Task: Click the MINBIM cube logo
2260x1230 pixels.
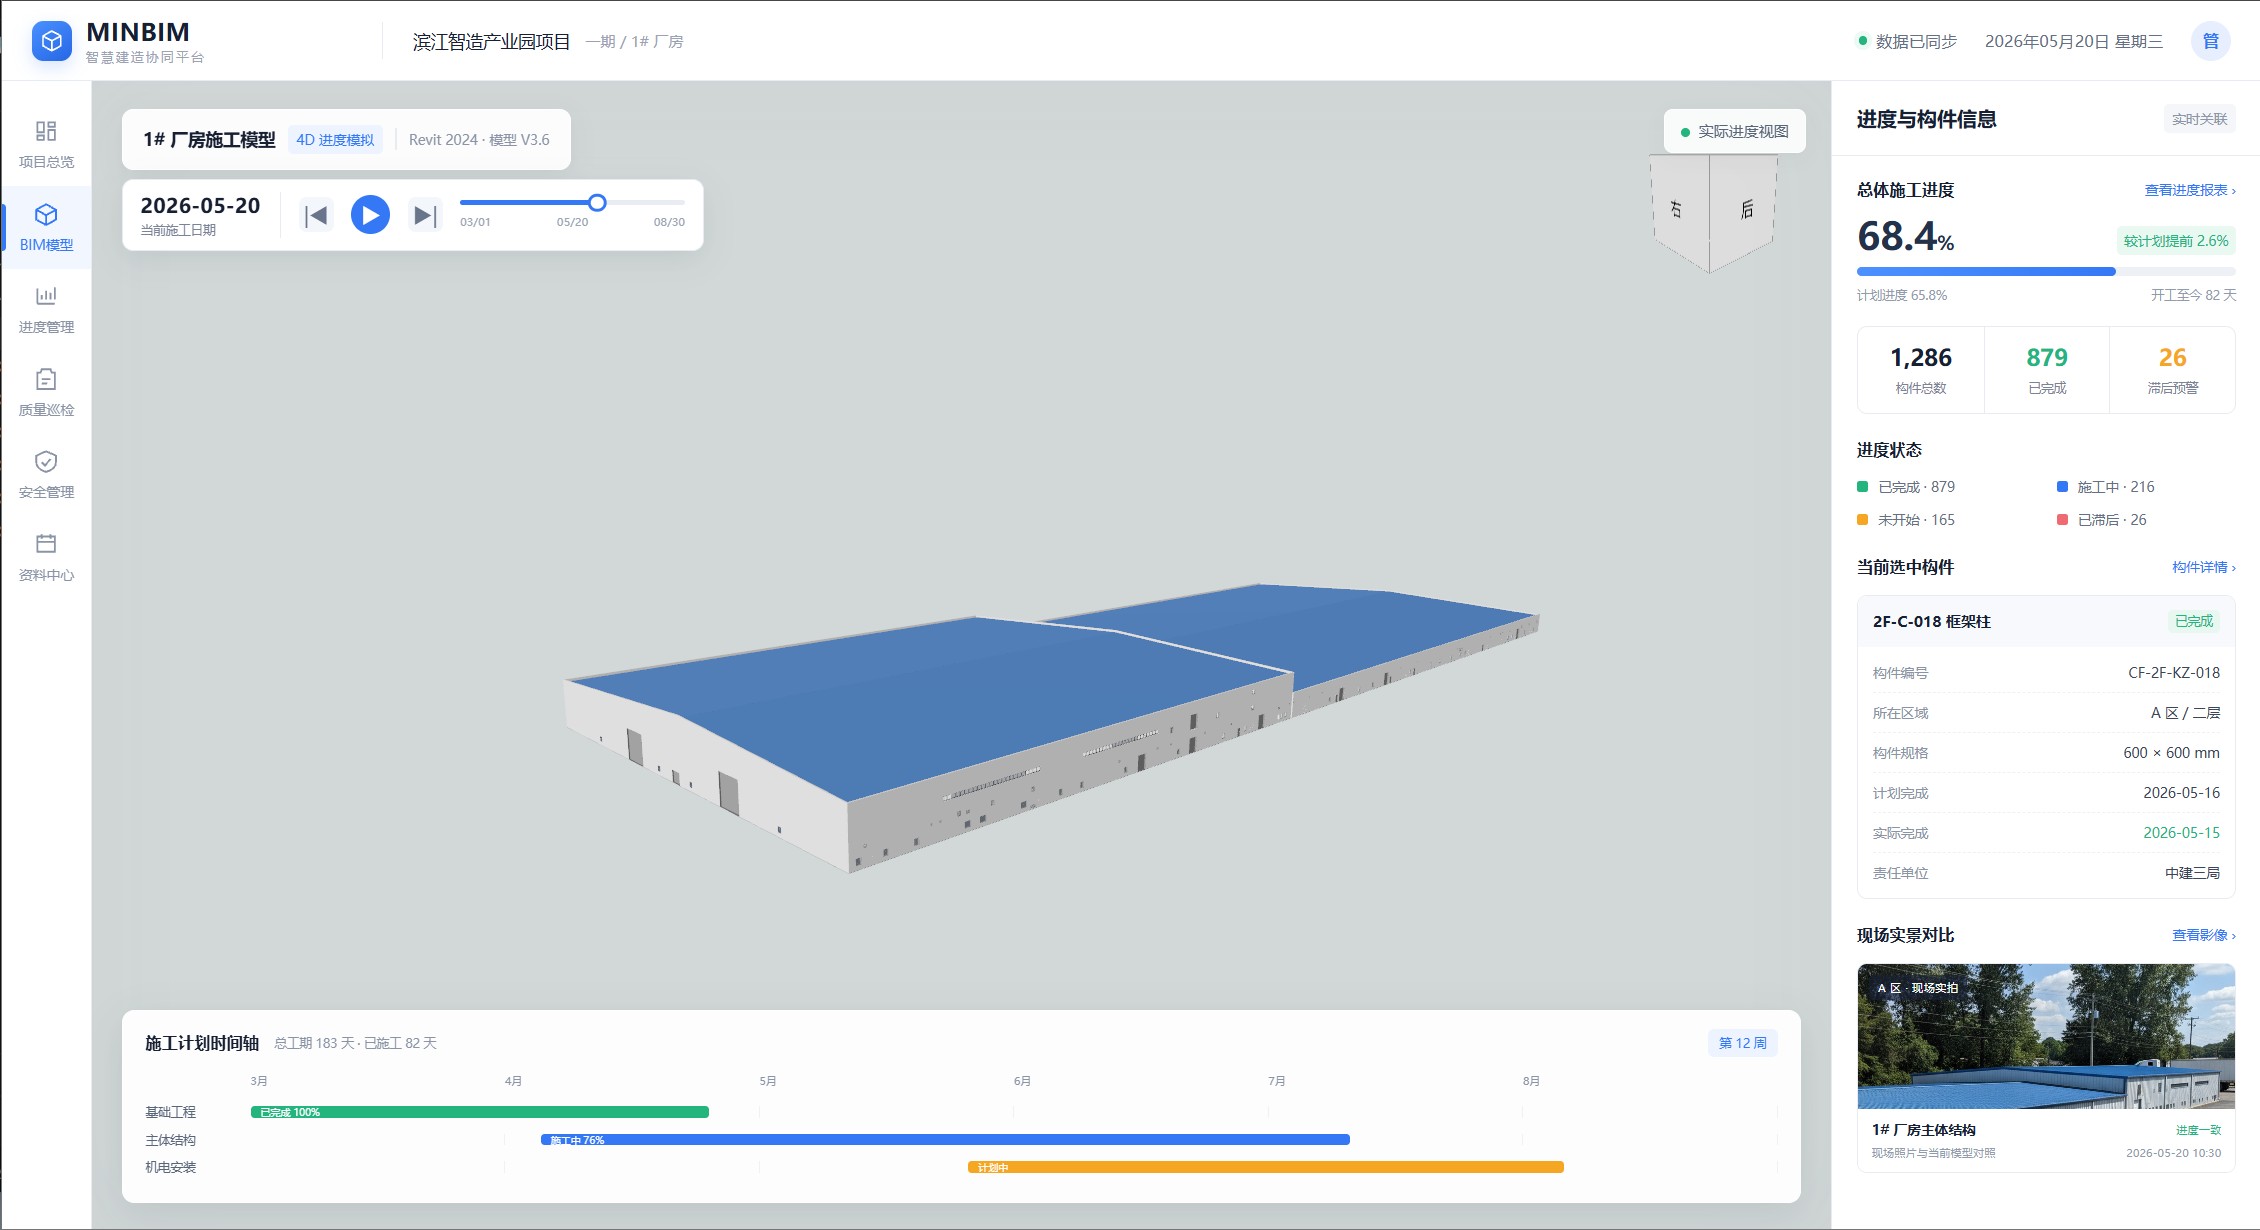Action: (x=52, y=41)
